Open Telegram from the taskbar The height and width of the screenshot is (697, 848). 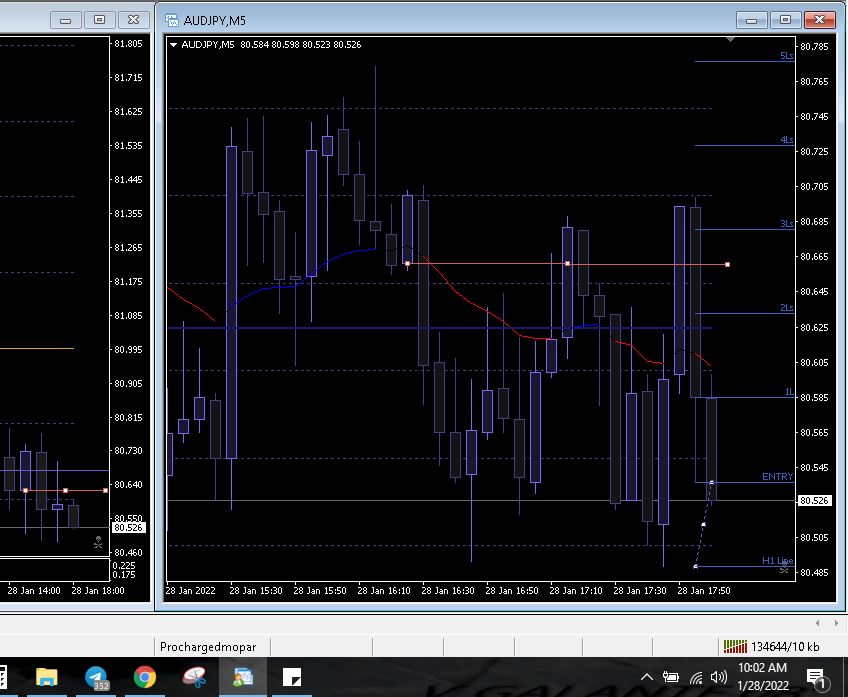tap(97, 678)
